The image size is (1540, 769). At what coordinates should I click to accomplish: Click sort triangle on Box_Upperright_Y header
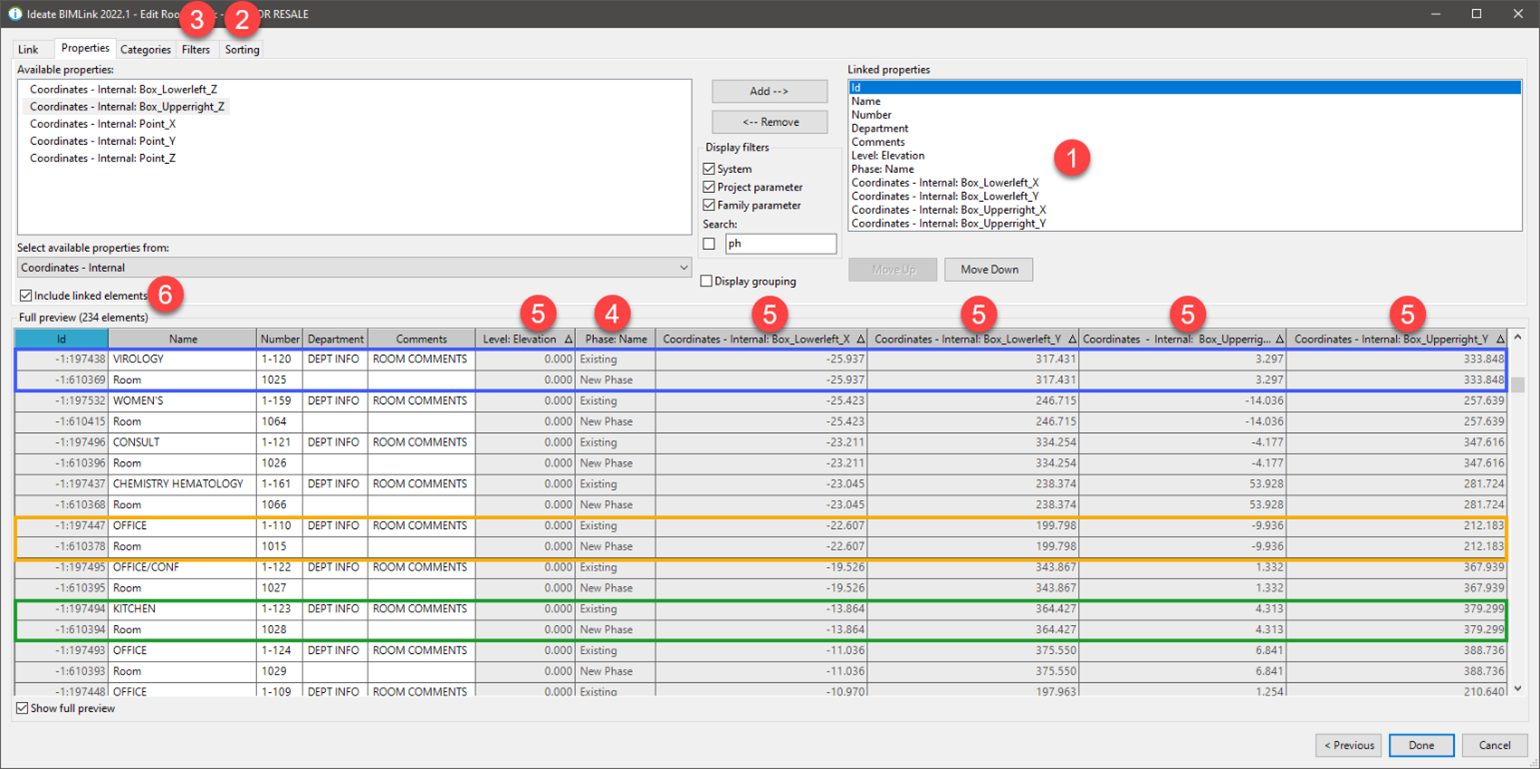1500,340
